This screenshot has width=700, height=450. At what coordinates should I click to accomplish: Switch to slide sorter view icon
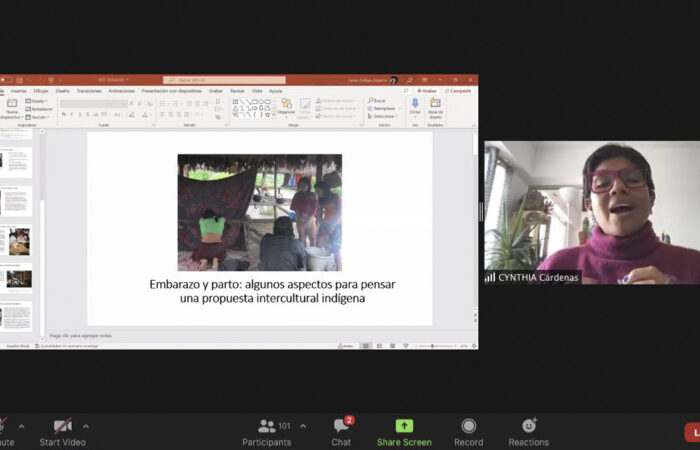379,346
